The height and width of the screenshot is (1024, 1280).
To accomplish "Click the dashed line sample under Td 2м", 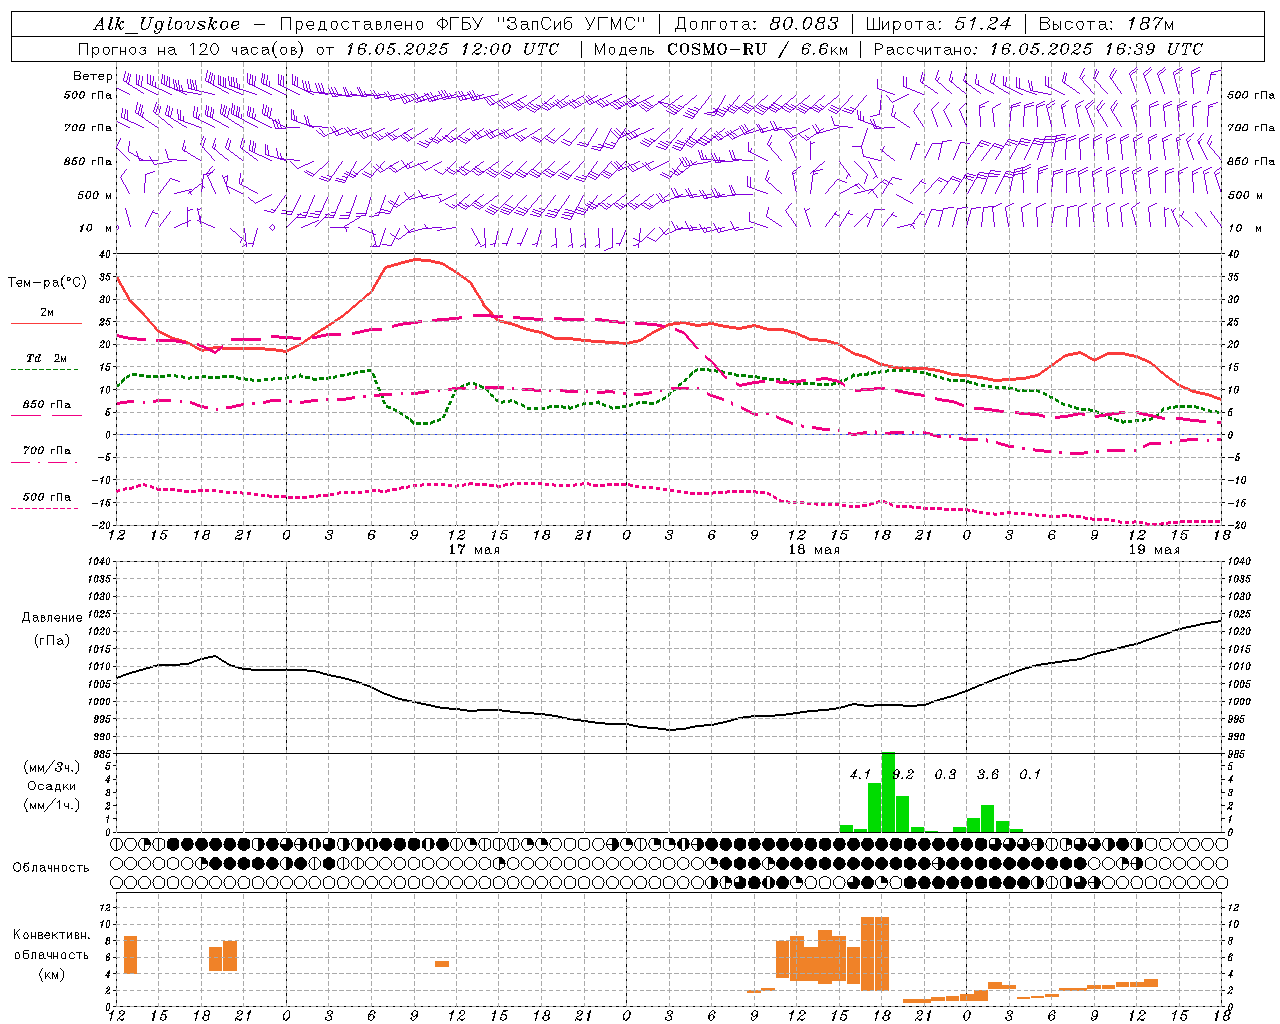I will pos(44,369).
